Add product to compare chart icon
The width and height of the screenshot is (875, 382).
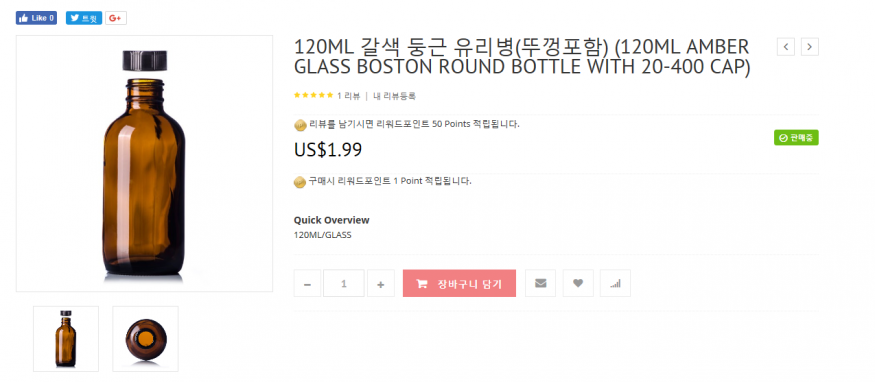coord(615,283)
